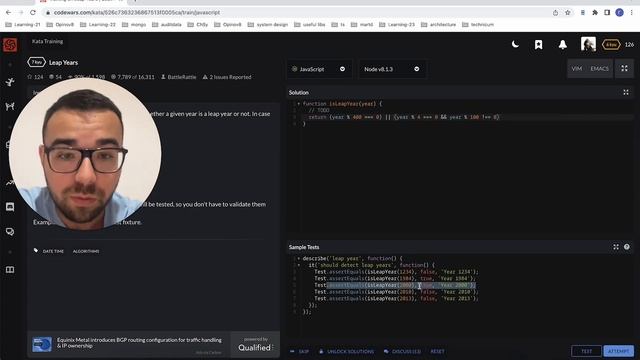Viewport: 640px width, 360px height.
Task: Open the Node v8.1.3 version dropdown
Action: click(392, 69)
